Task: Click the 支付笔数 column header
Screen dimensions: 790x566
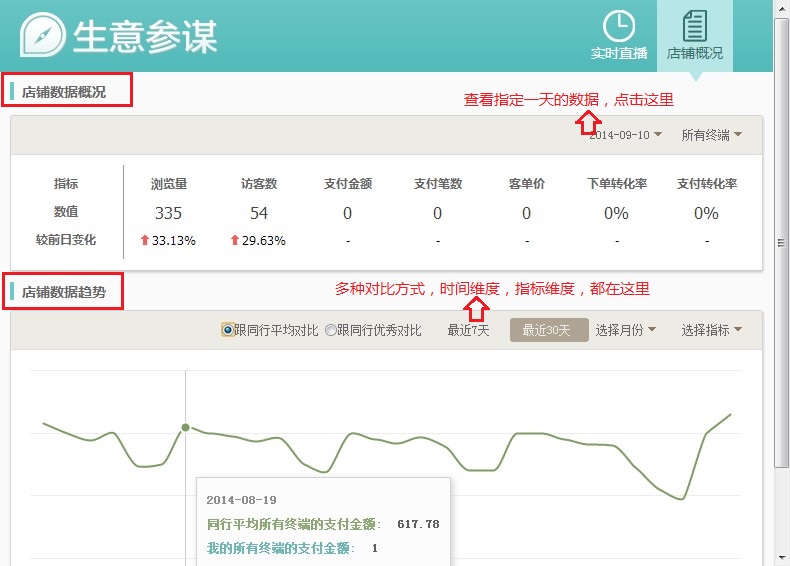Action: [438, 184]
